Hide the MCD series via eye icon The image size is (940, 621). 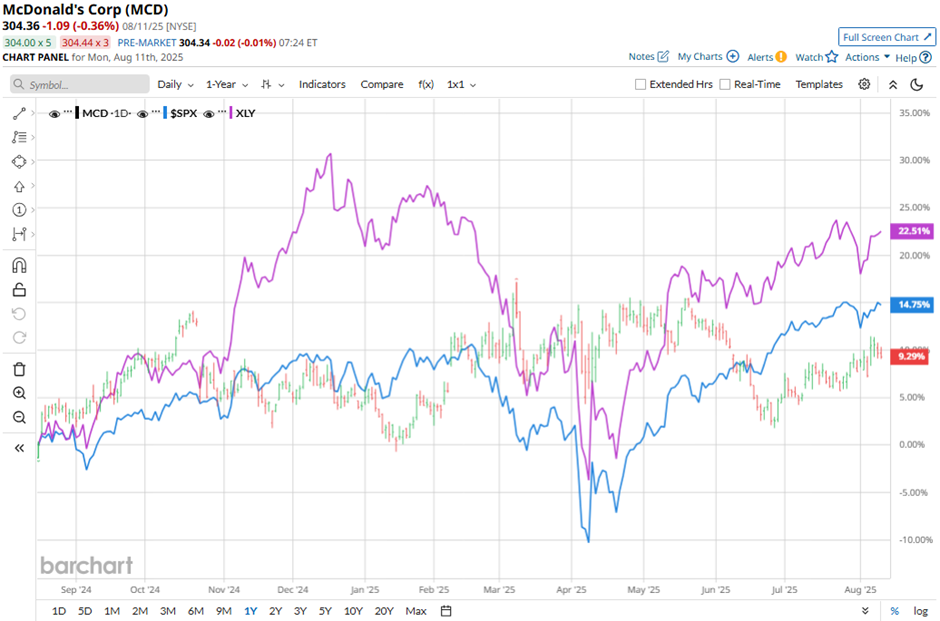coord(54,114)
